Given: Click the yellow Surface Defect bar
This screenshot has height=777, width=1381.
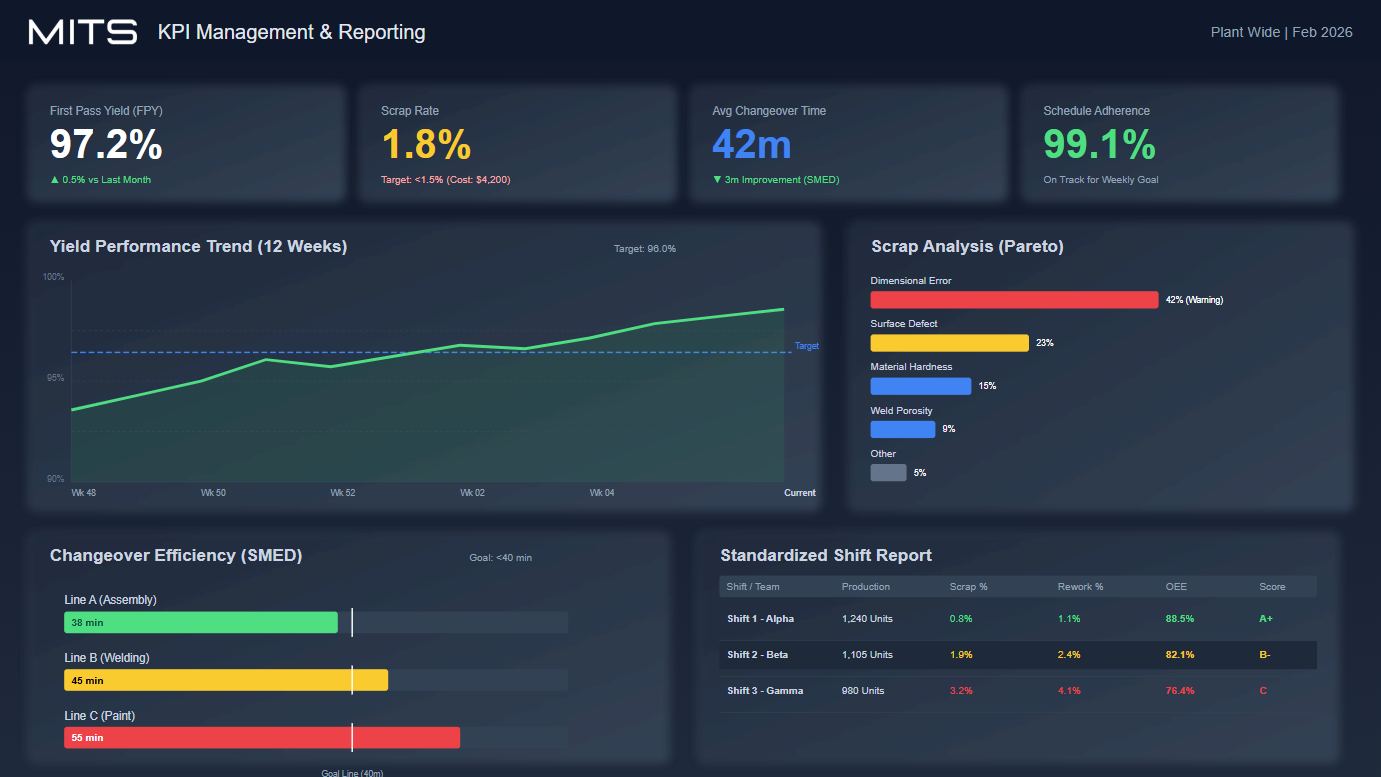Looking at the screenshot, I should tap(949, 343).
